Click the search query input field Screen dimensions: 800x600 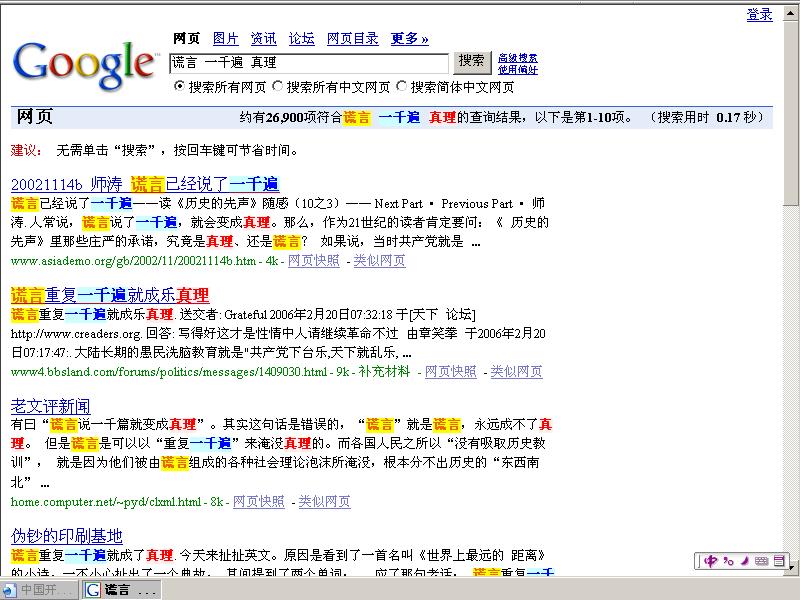pyautogui.click(x=309, y=63)
